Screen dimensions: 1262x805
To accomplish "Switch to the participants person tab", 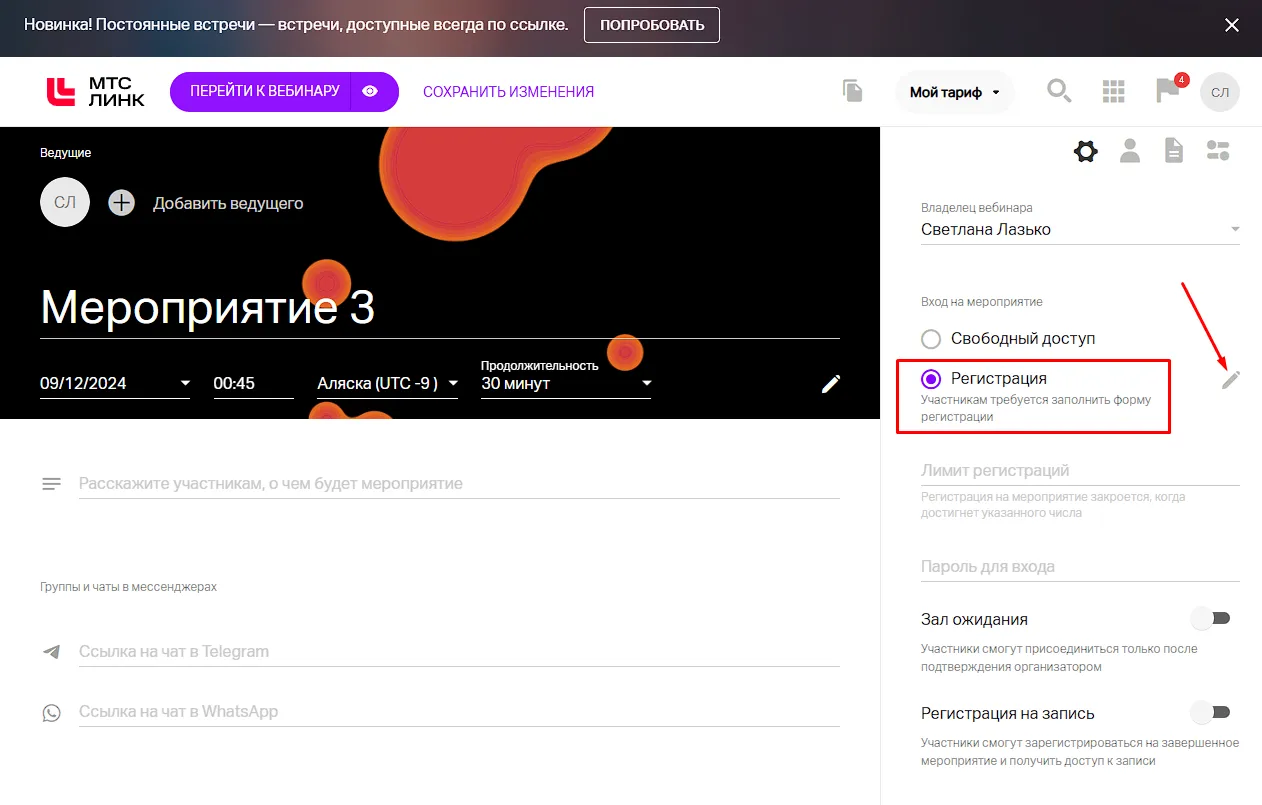I will 1130,151.
